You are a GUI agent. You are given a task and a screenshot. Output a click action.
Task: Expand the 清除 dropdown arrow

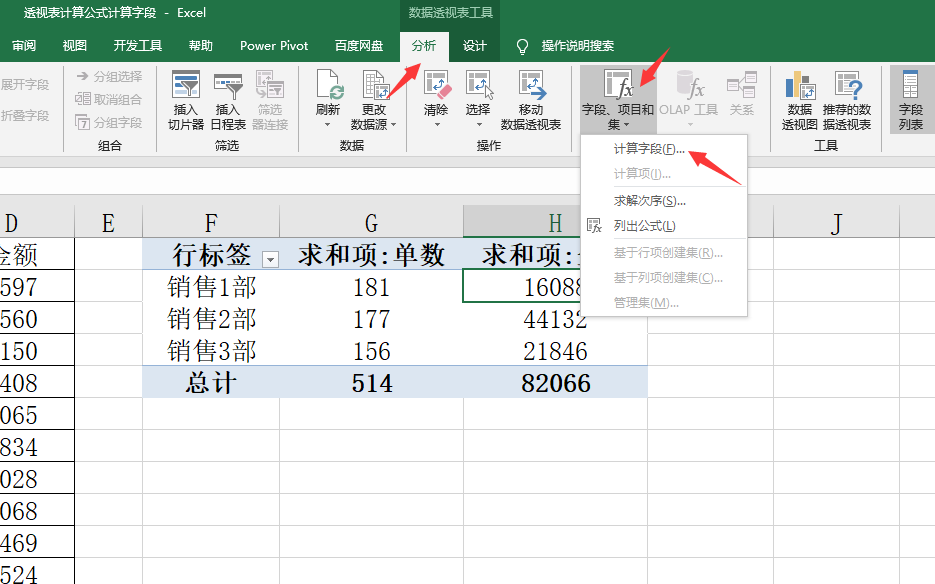click(437, 125)
